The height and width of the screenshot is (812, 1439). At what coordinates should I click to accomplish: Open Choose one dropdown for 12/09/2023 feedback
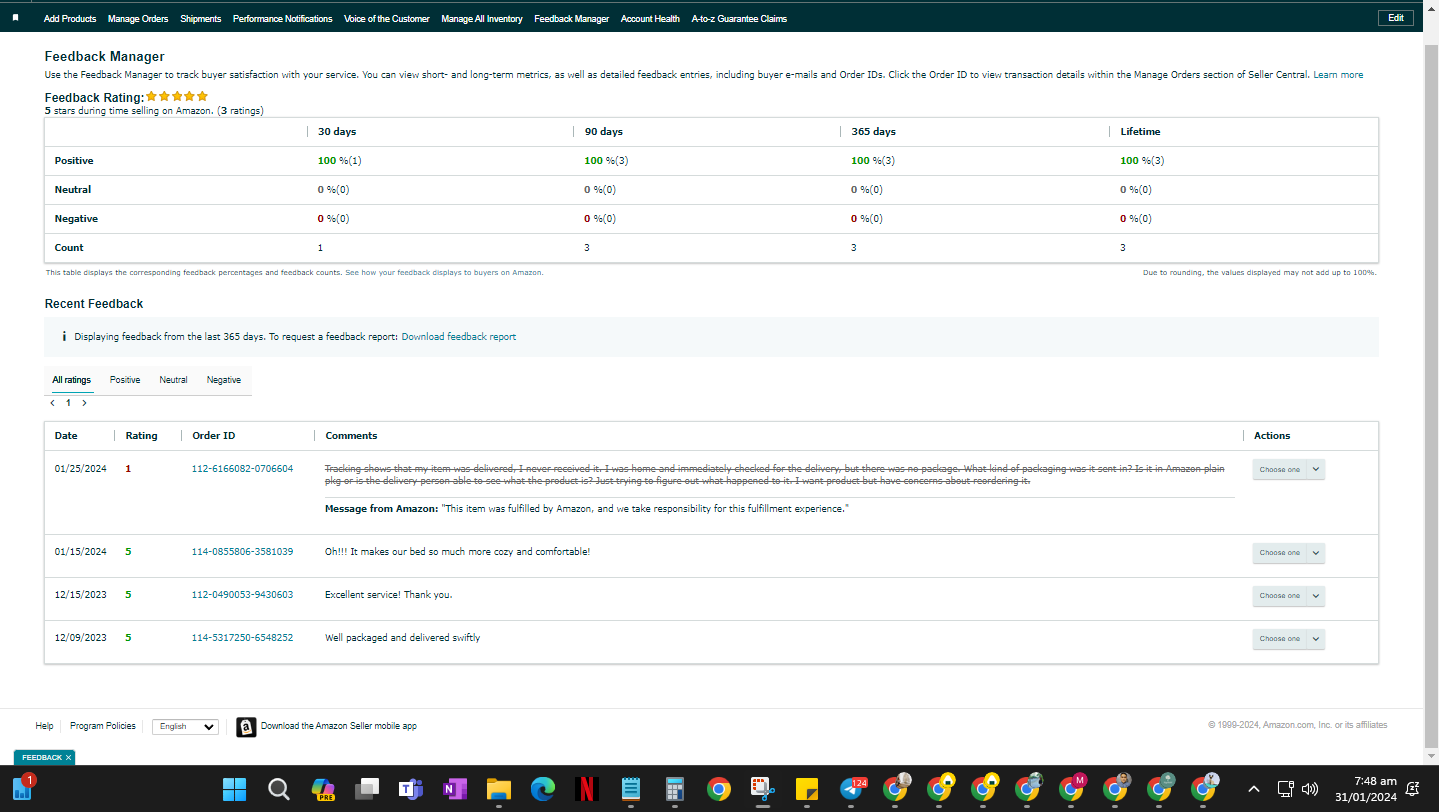[1288, 639]
